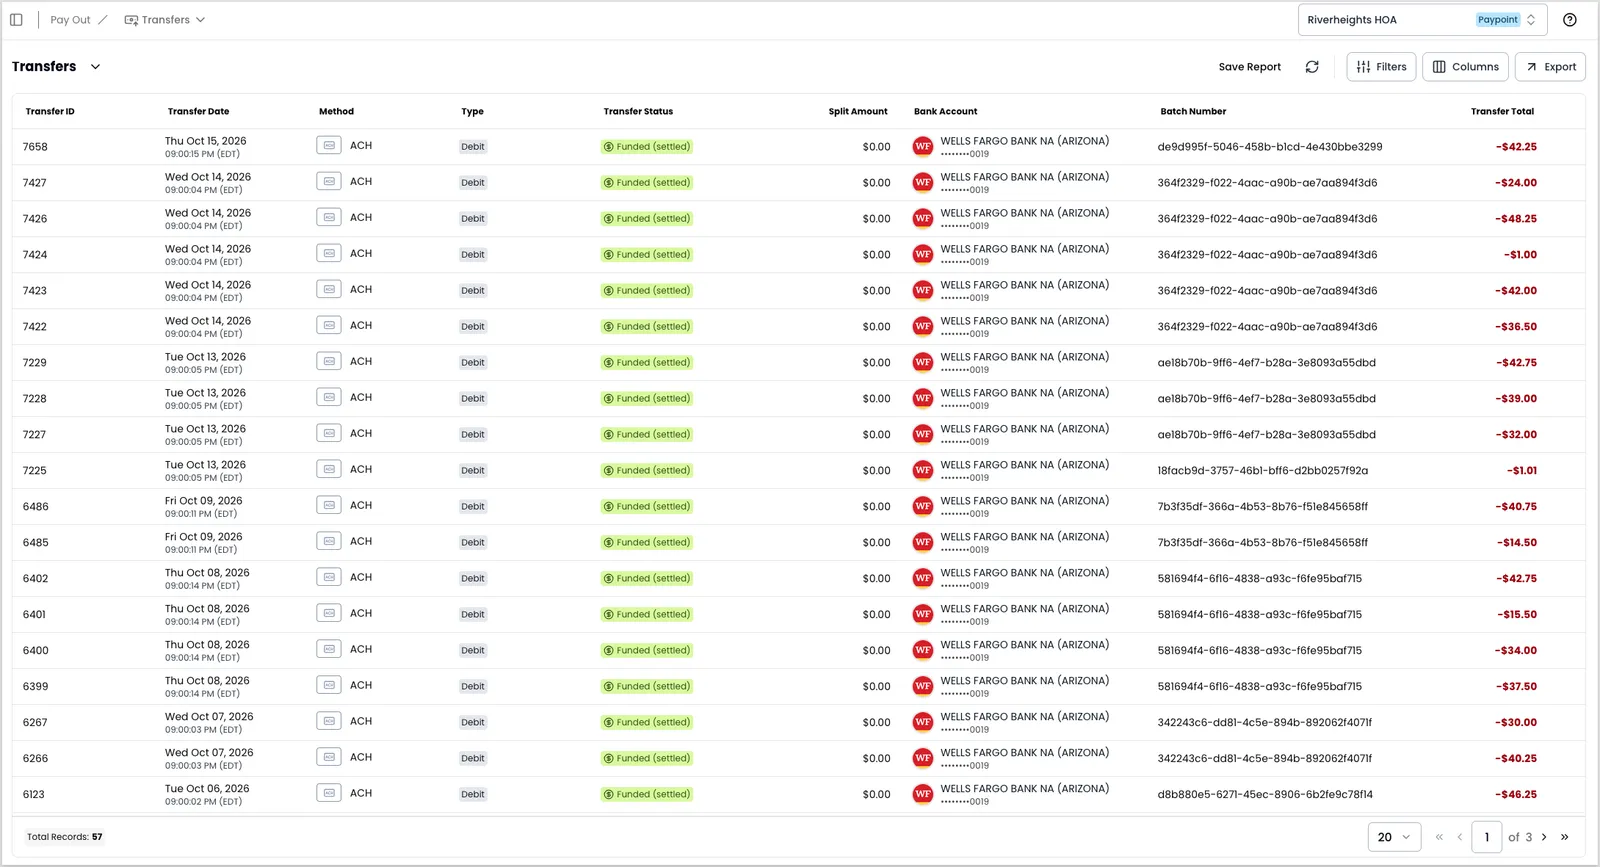
Task: Open the Pay Out breadcrumb
Action: click(x=70, y=20)
